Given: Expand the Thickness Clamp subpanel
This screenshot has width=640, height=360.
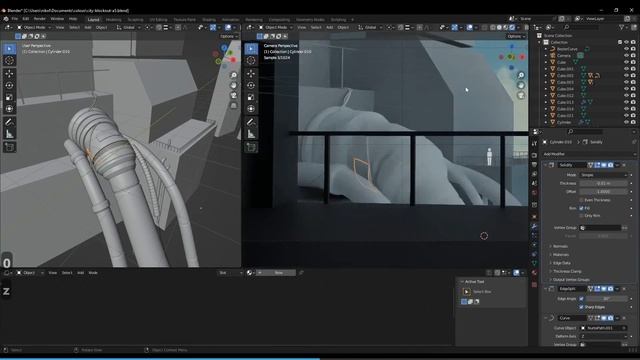Looking at the screenshot, I should [566, 271].
